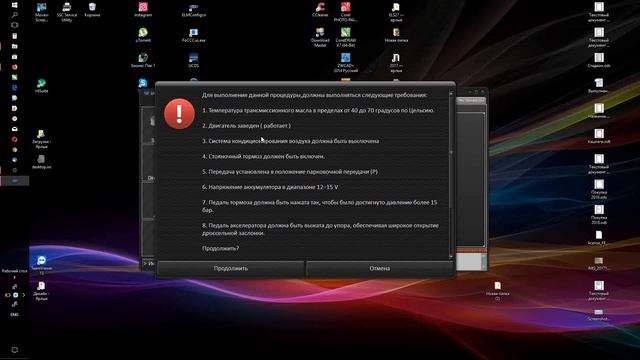Select the Instagram desktop icon
The height and width of the screenshot is (360, 640).
[x=143, y=10]
